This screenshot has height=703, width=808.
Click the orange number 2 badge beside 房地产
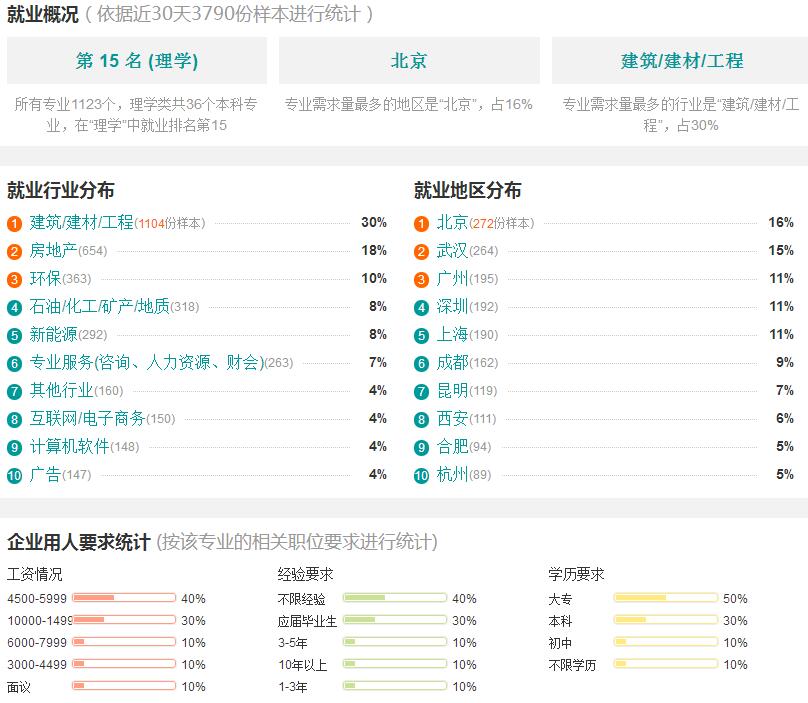tap(14, 252)
